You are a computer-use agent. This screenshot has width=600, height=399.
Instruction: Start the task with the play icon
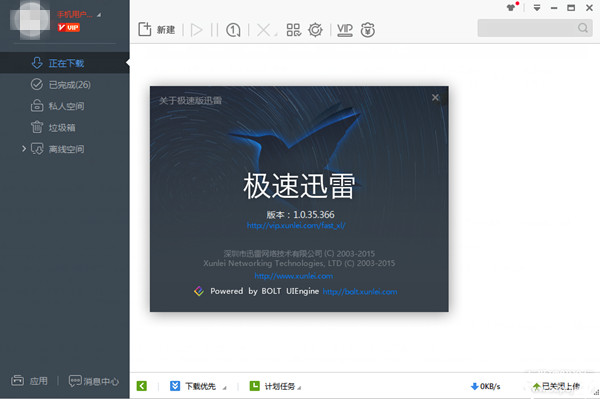click(x=196, y=30)
